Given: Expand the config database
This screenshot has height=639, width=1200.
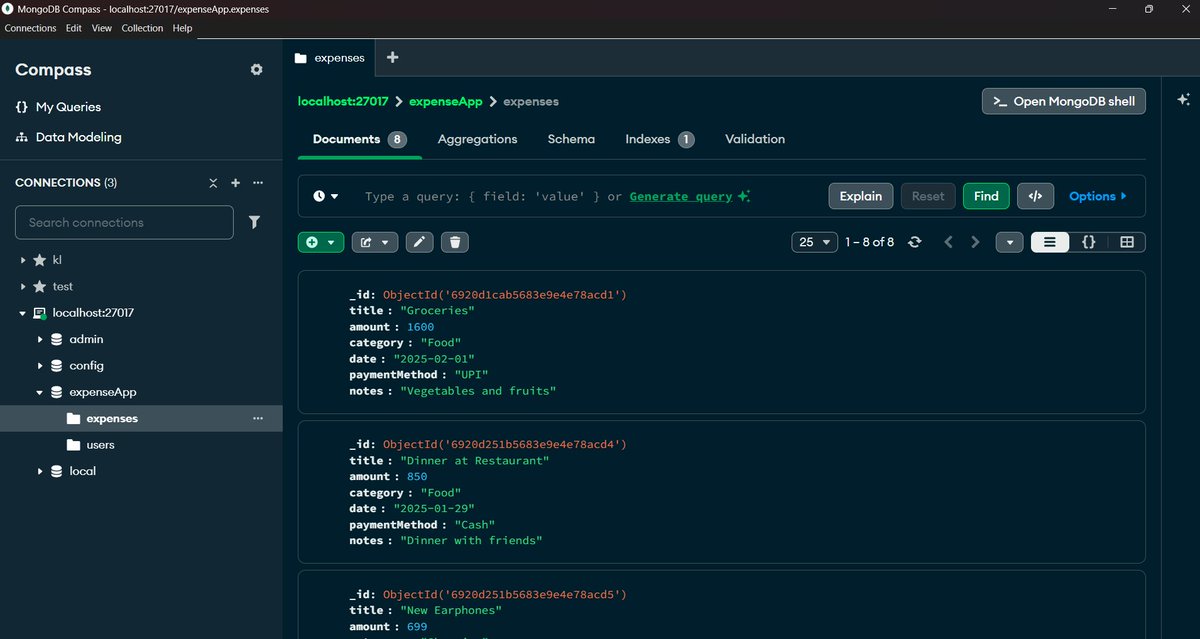Looking at the screenshot, I should 41,366.
